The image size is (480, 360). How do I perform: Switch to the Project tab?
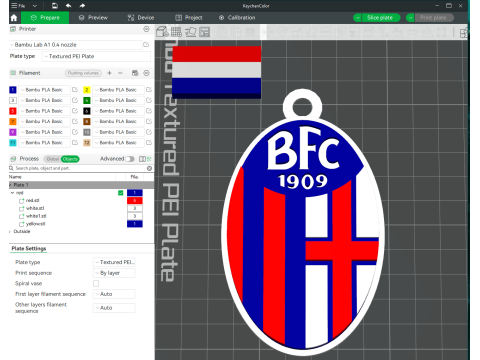point(189,18)
